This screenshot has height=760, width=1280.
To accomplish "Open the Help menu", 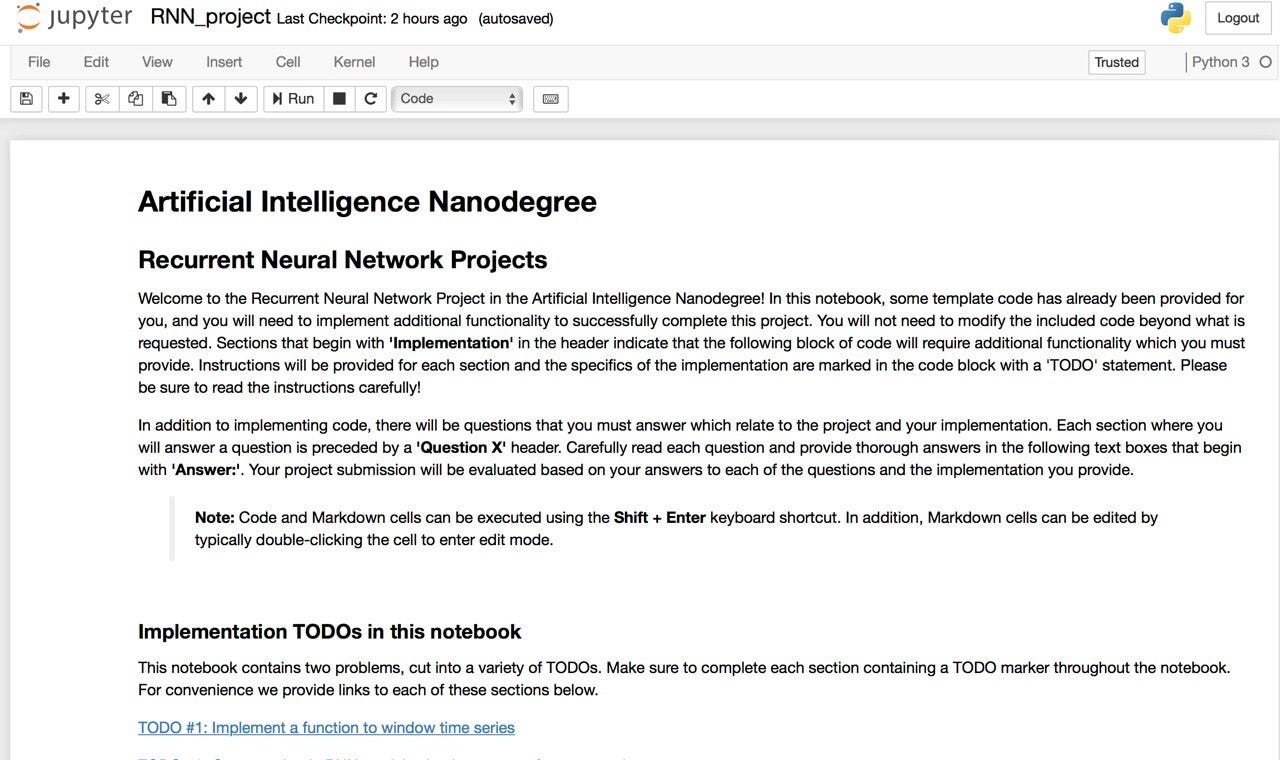I will pos(423,61).
